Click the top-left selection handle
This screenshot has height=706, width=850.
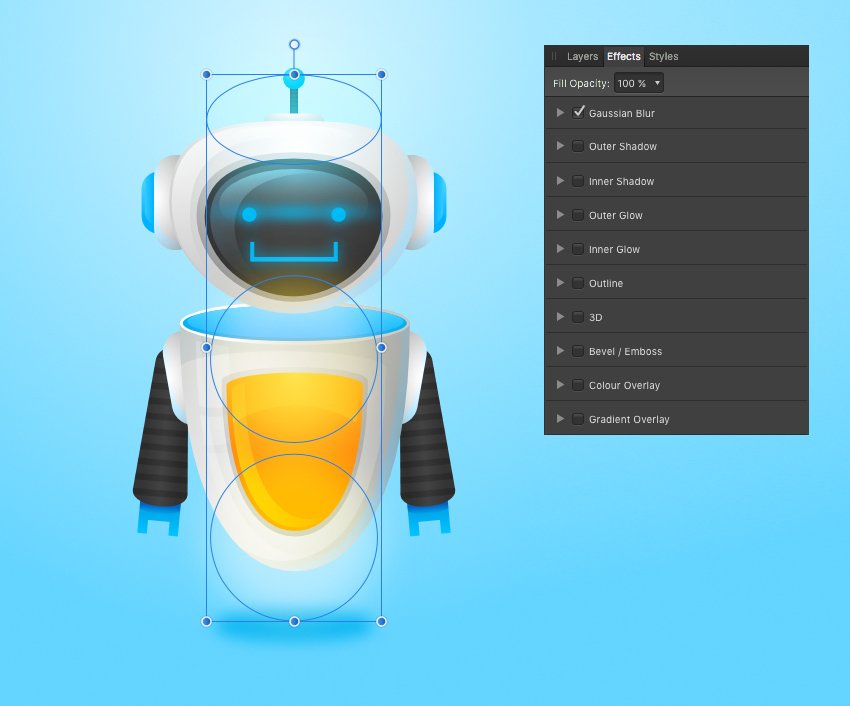point(206,74)
